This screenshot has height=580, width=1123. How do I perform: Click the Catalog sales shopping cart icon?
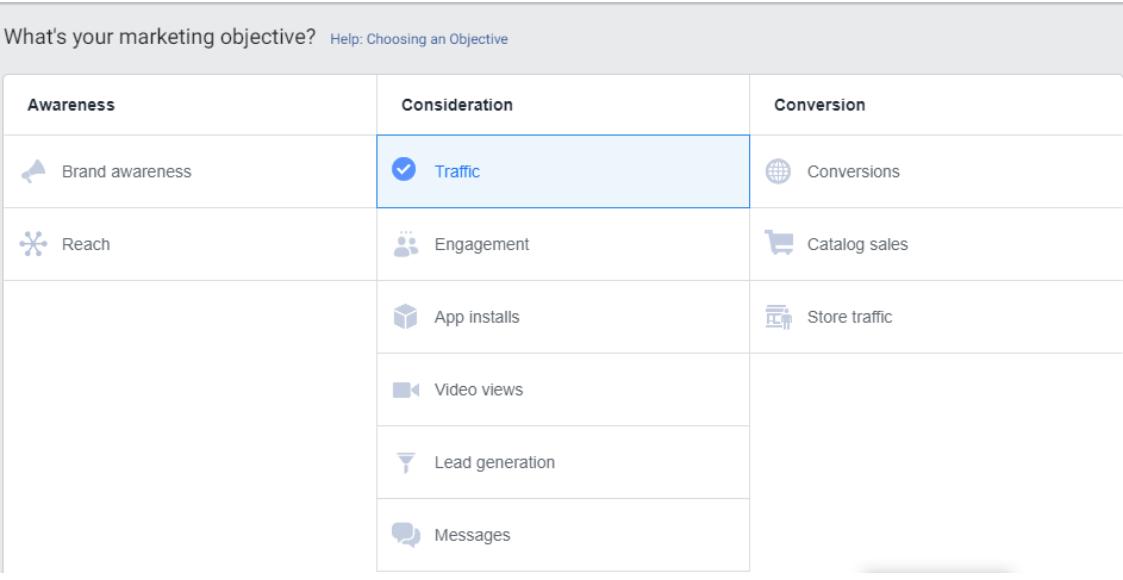point(778,244)
